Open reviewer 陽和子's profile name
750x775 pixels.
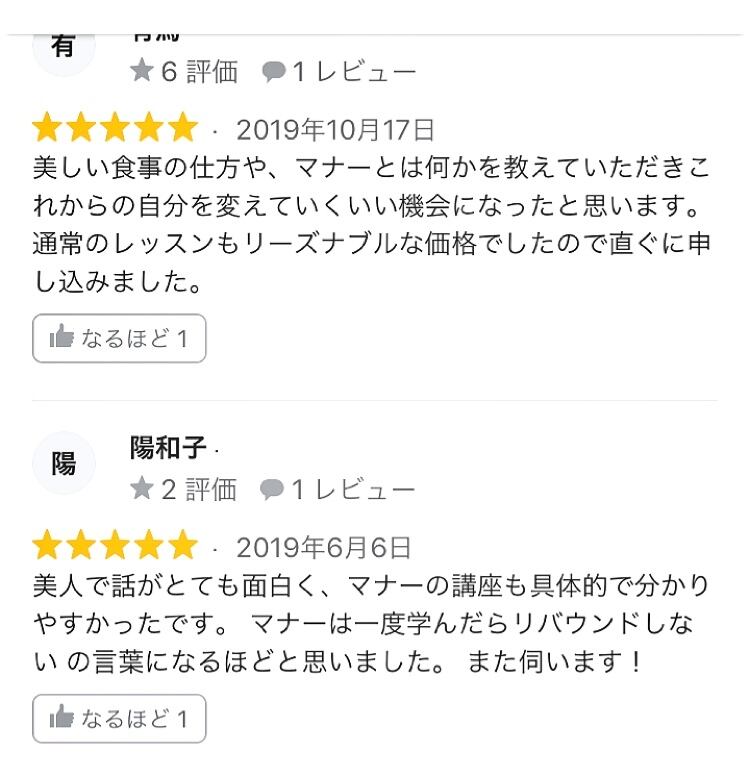coord(168,448)
